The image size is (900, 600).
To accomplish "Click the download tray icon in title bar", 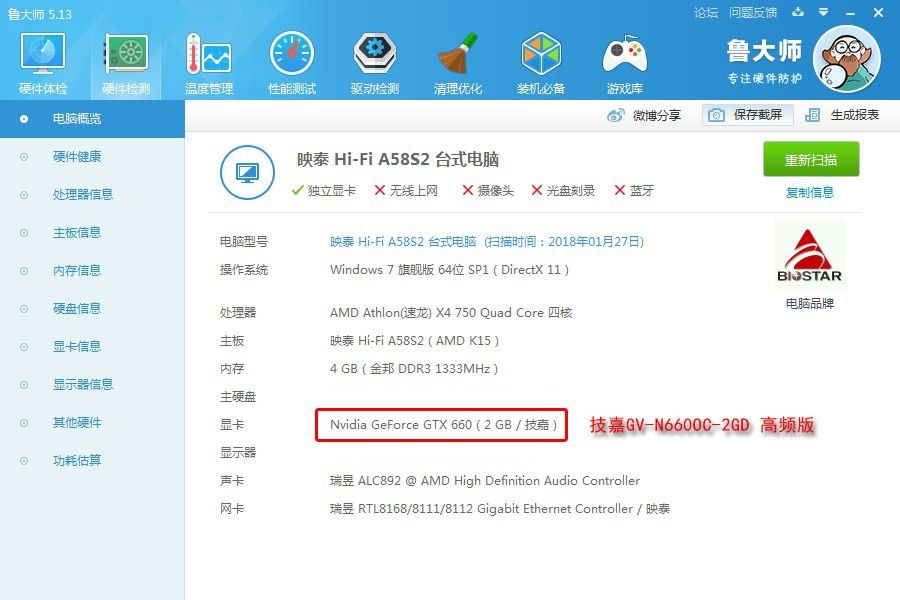I will click(798, 12).
